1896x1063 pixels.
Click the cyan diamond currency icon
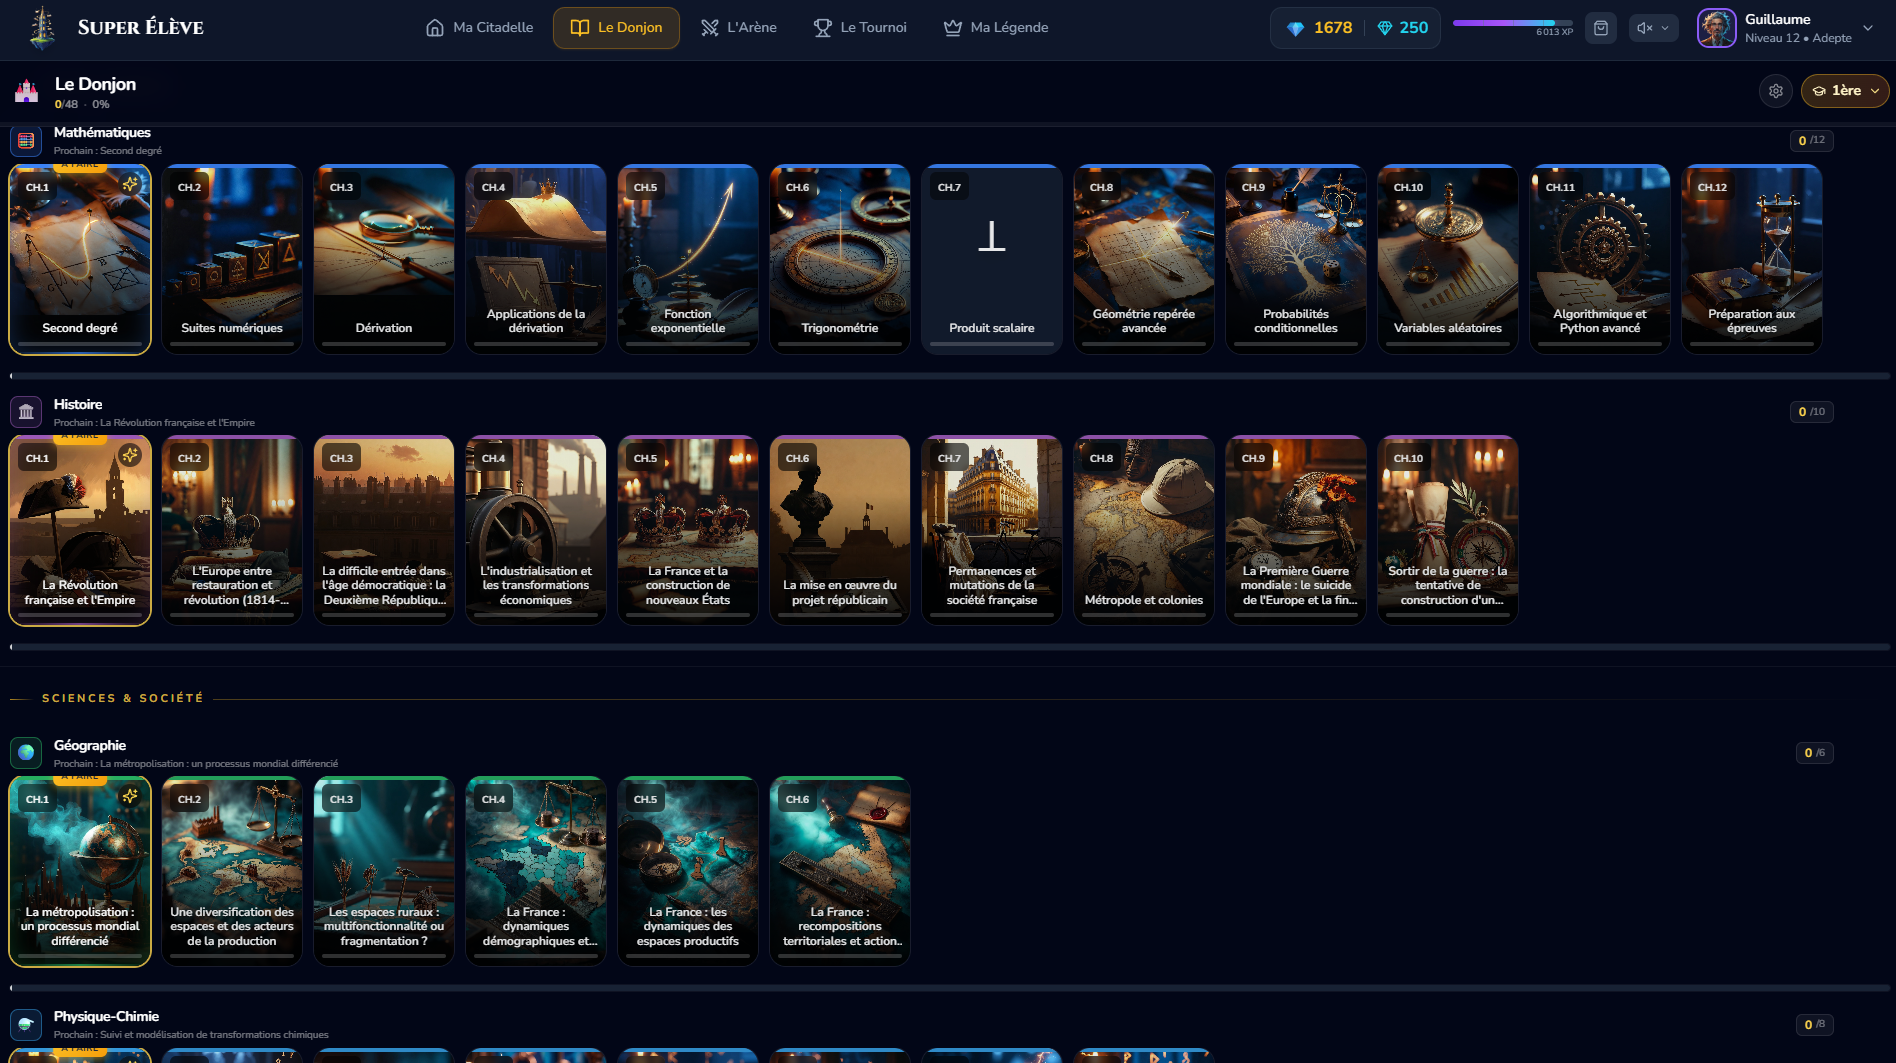[1385, 28]
